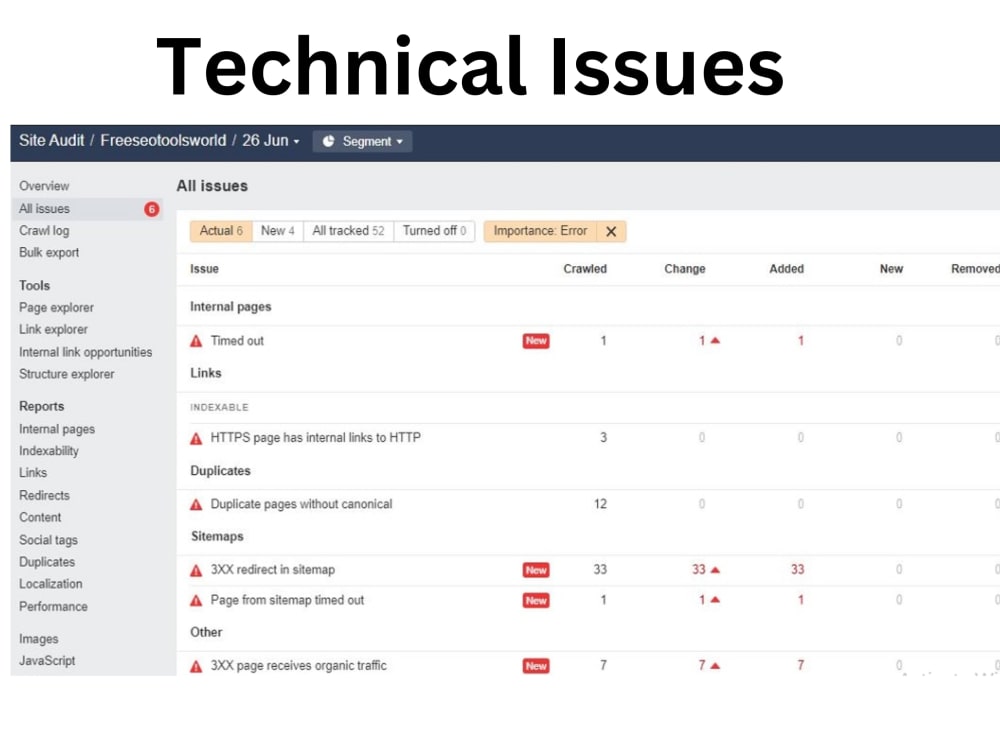Click warning icon beside 3XX redirect in sitemap

click(x=196, y=571)
